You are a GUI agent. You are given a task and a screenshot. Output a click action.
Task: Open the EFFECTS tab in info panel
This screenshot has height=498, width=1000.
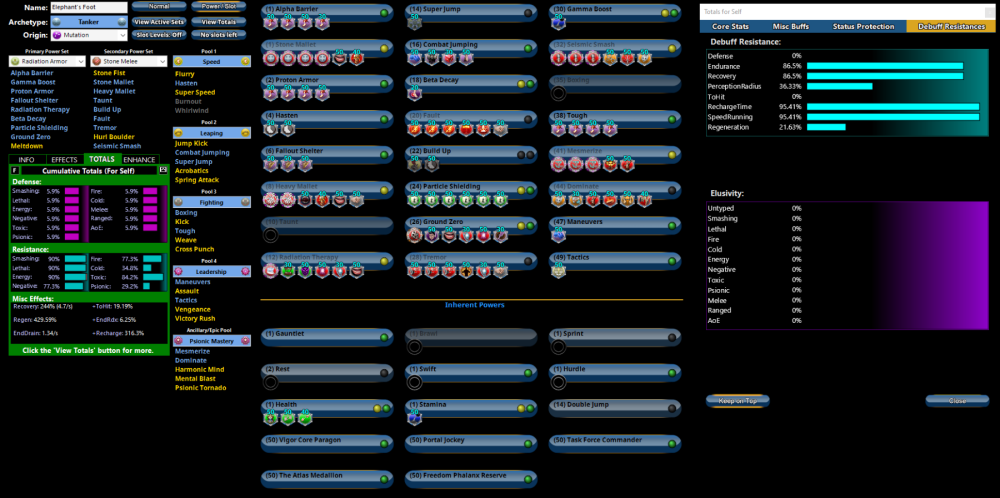(64, 159)
